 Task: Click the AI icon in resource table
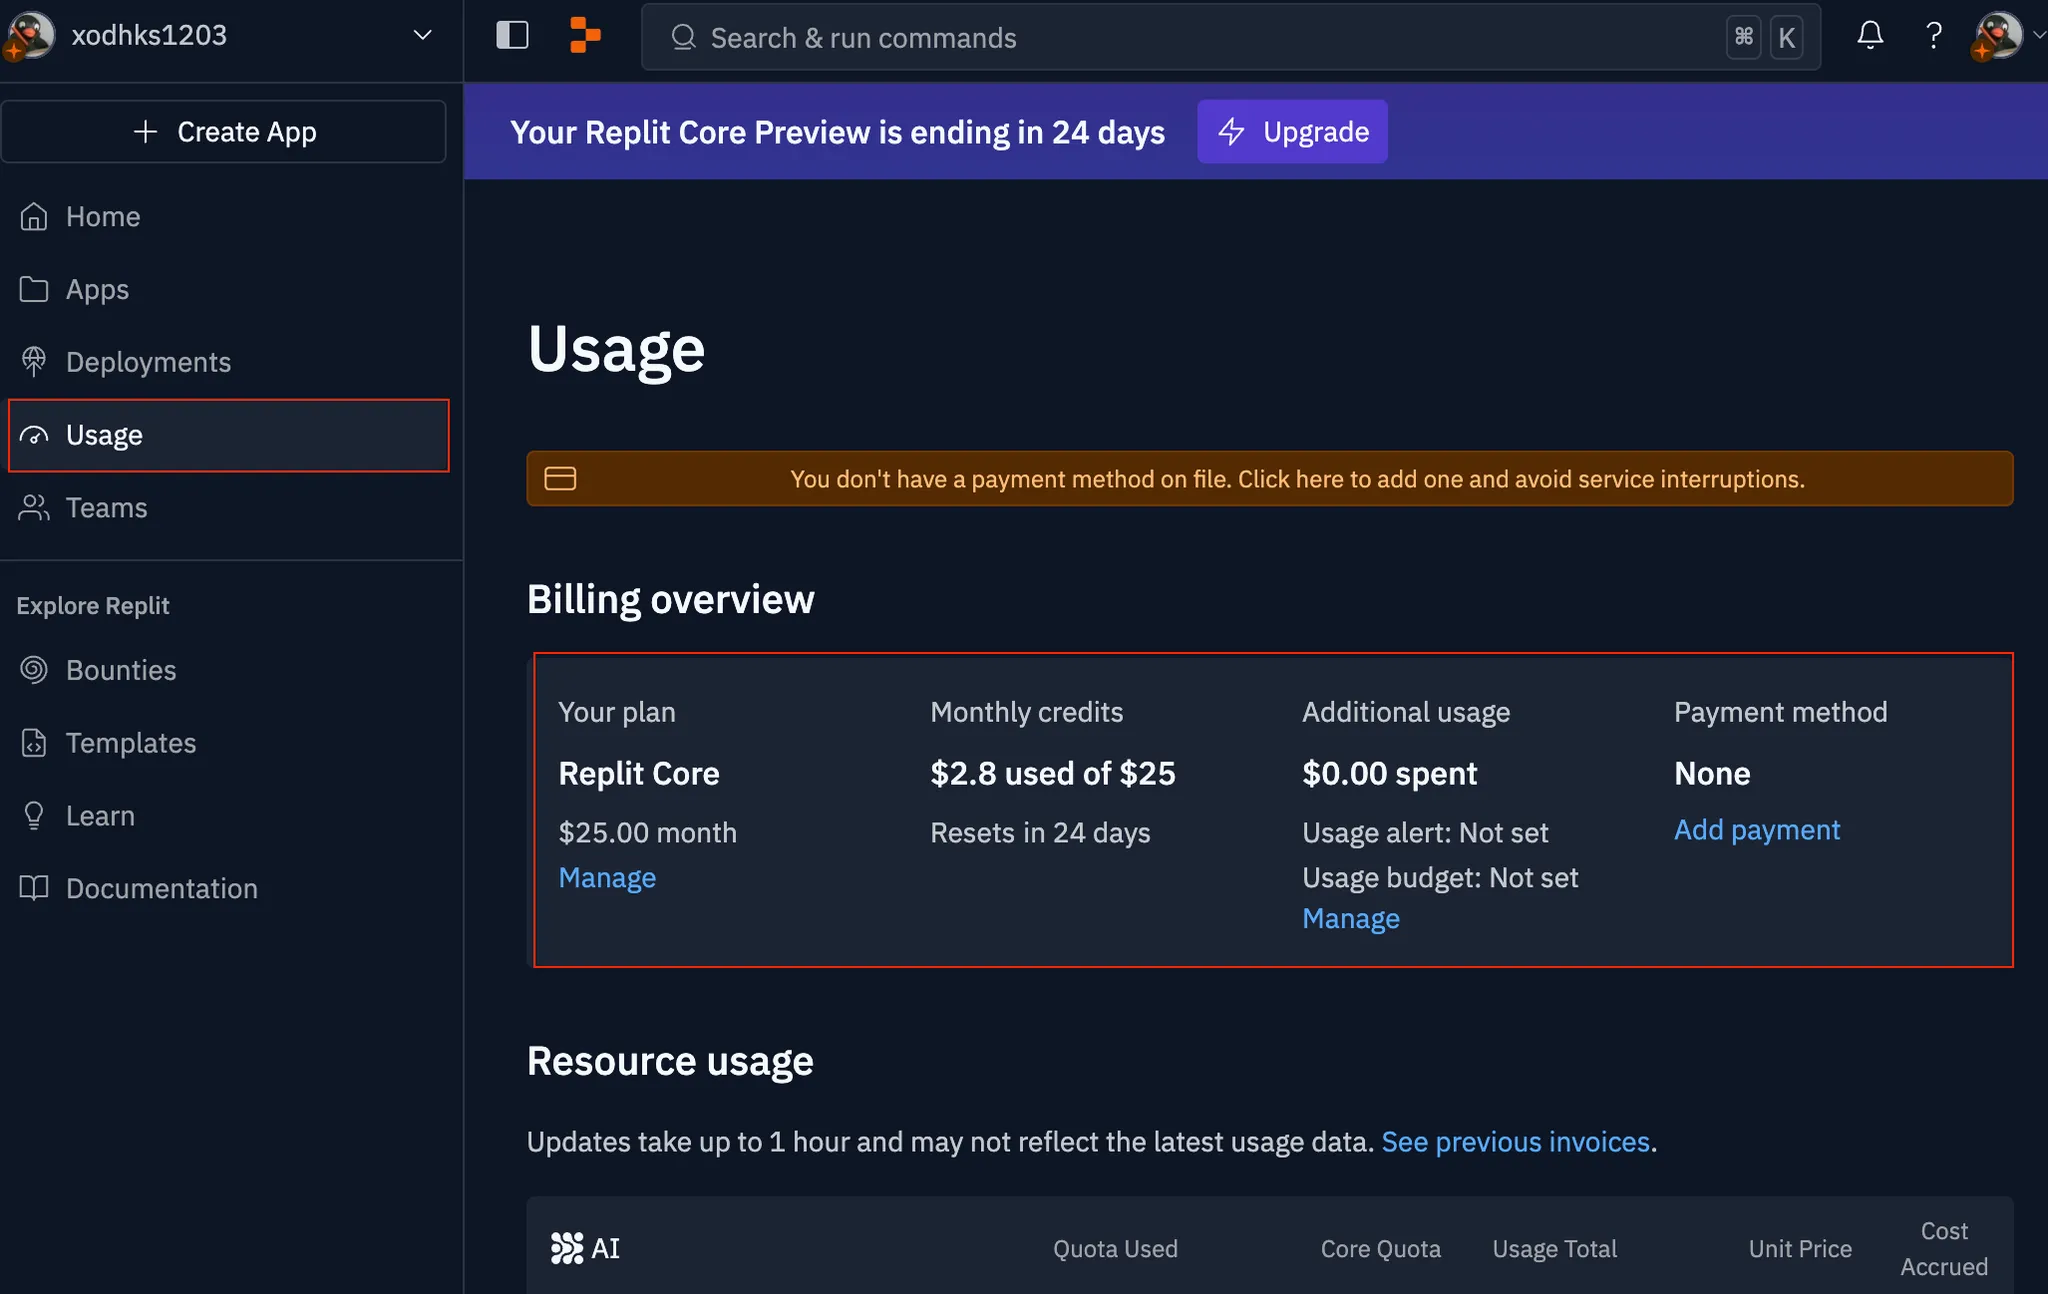[x=567, y=1248]
